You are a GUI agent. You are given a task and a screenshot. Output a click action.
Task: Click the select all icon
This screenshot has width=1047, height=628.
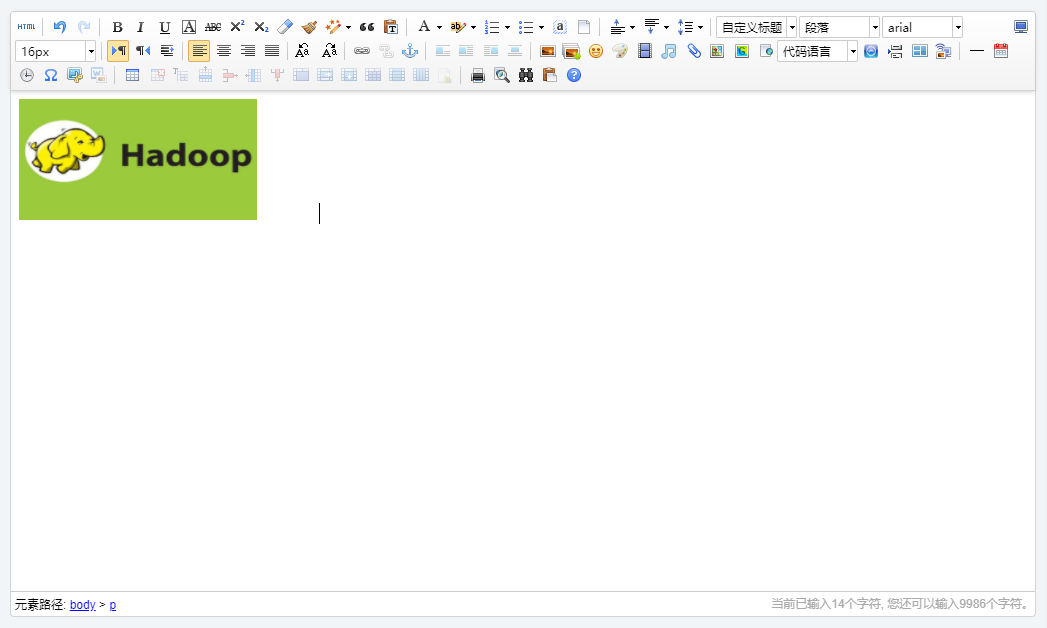pyautogui.click(x=560, y=27)
